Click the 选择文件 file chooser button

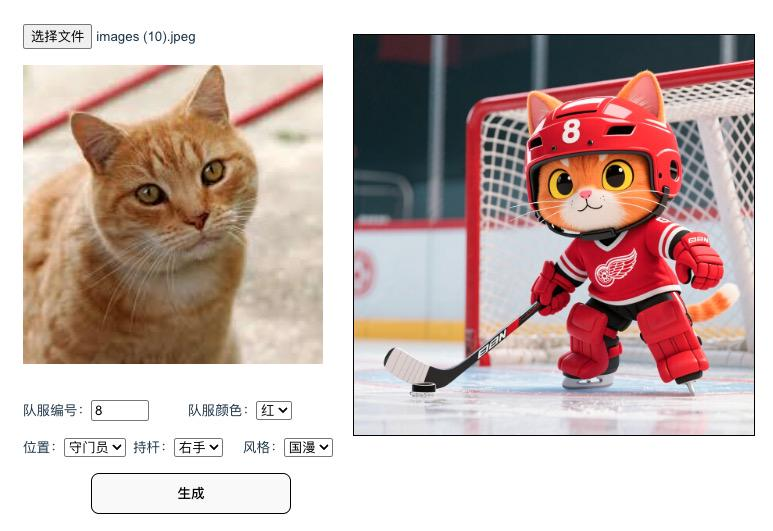tap(57, 36)
